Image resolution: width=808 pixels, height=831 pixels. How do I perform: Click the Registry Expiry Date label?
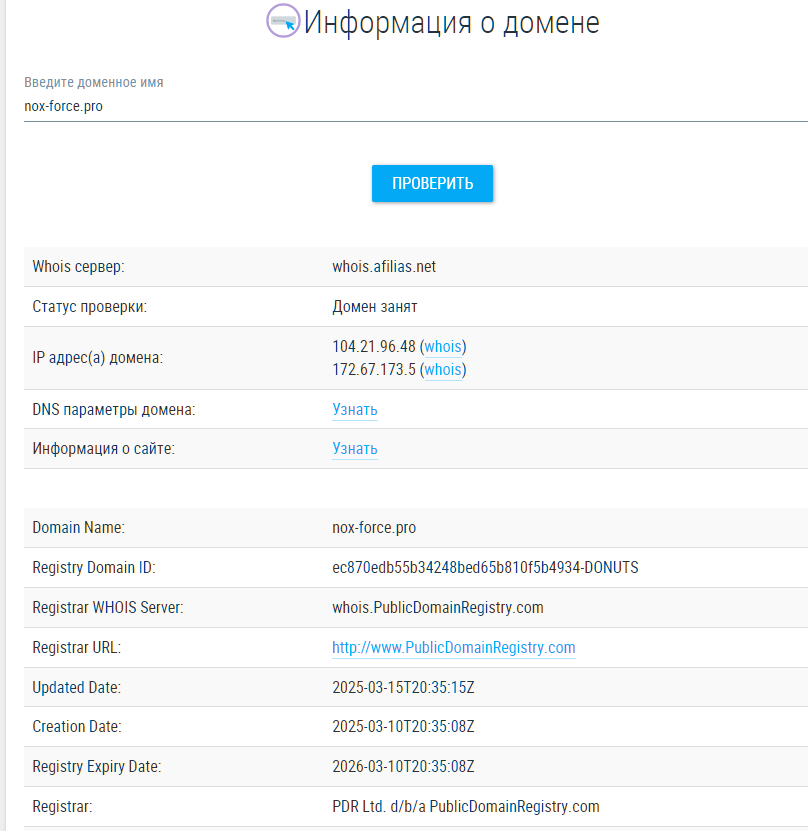[97, 767]
